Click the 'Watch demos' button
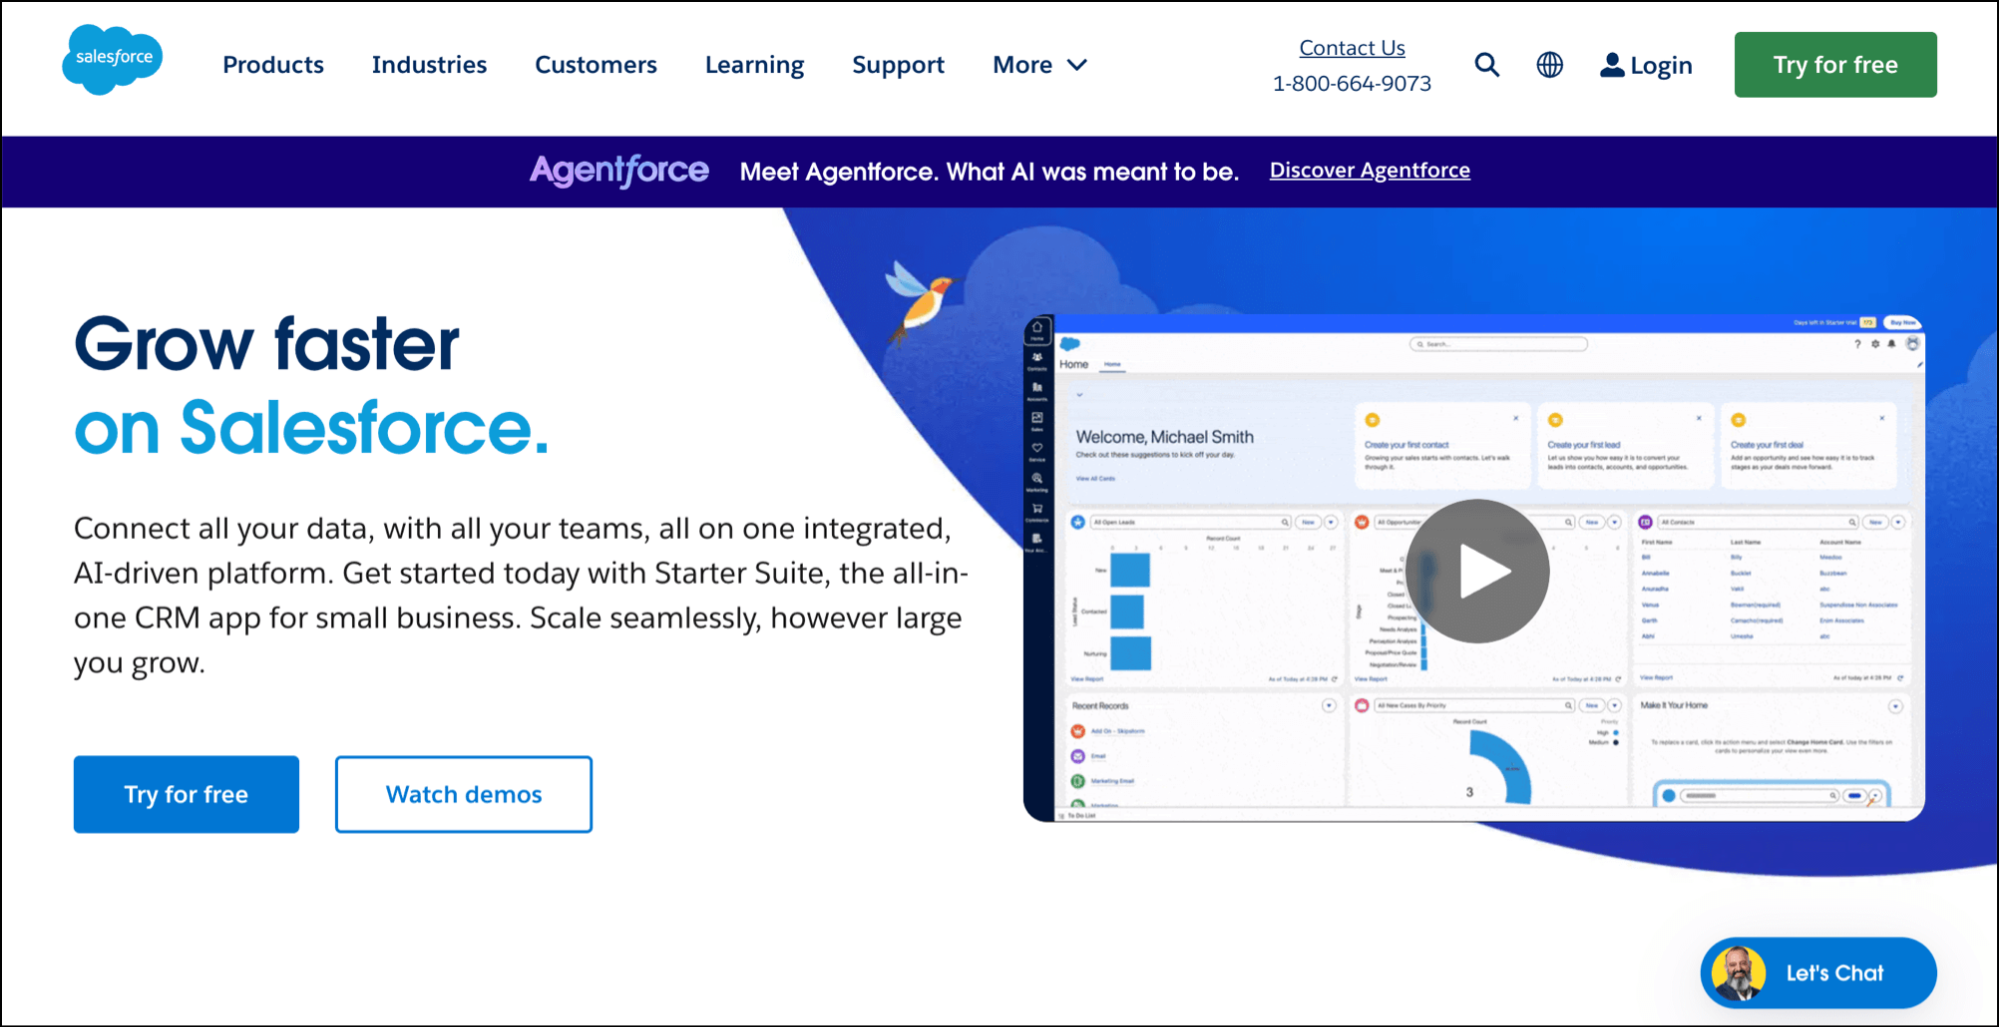This screenshot has height=1028, width=1999. tap(464, 794)
